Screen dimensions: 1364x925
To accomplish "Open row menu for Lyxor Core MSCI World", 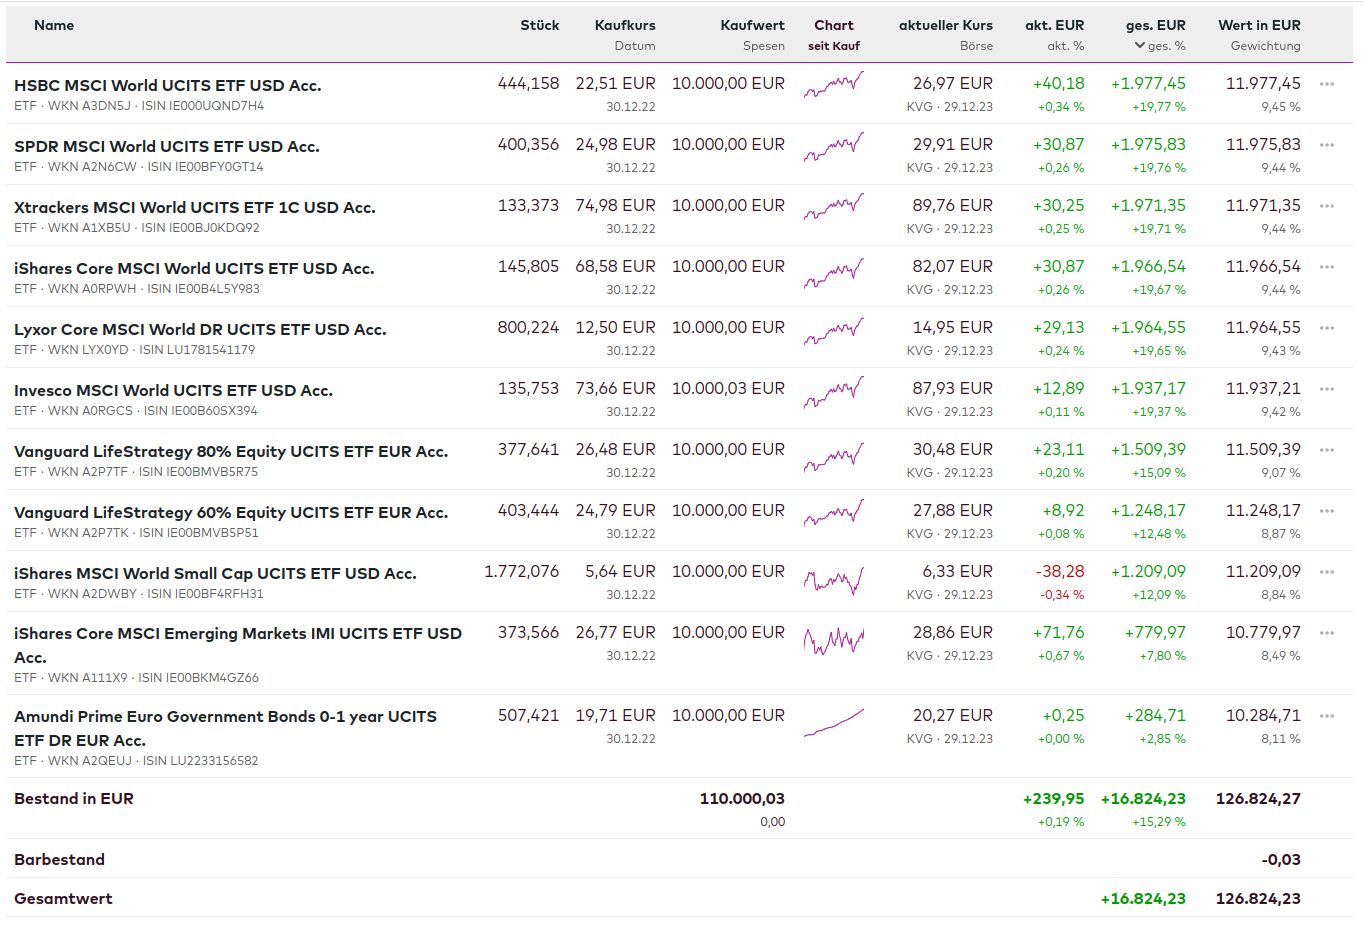I will pos(1327,328).
